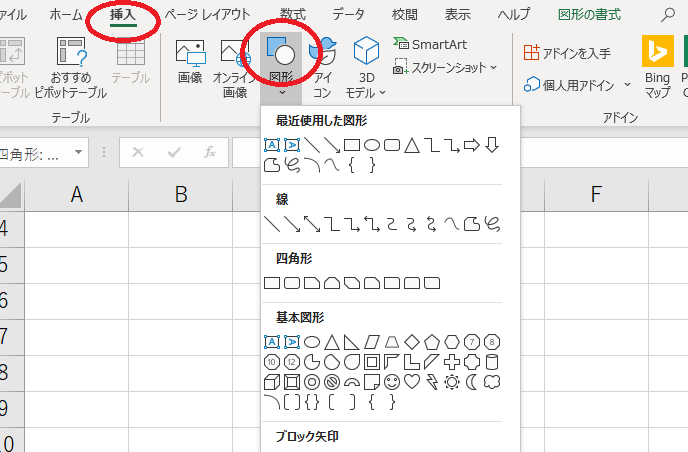688x452 pixels.
Task: Choose the double-headed arrow line in 線
Action: coord(312,224)
